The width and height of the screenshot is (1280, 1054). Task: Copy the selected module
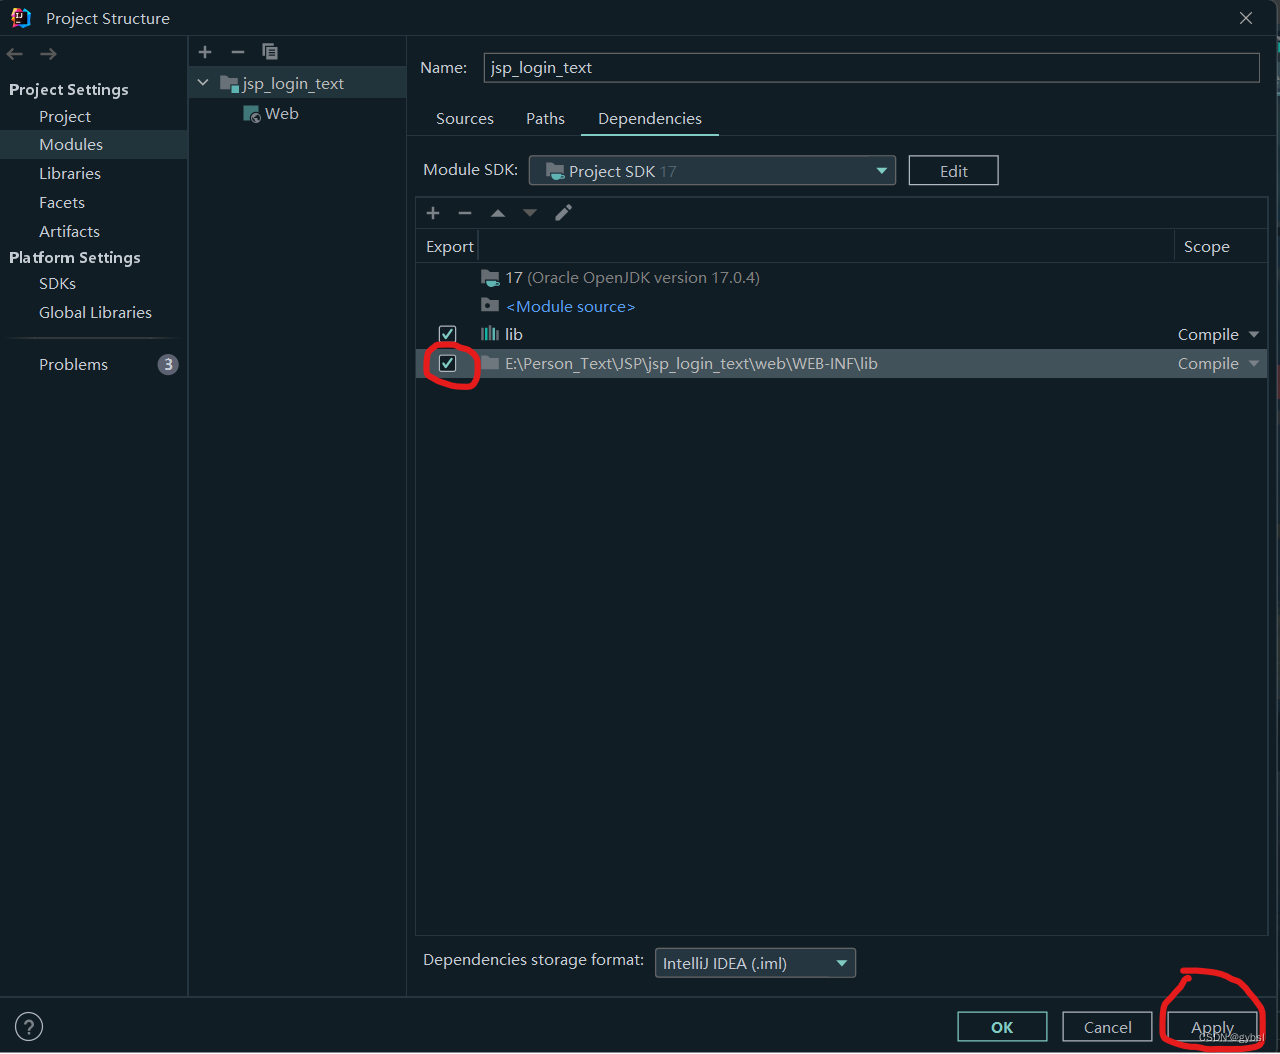(x=270, y=52)
